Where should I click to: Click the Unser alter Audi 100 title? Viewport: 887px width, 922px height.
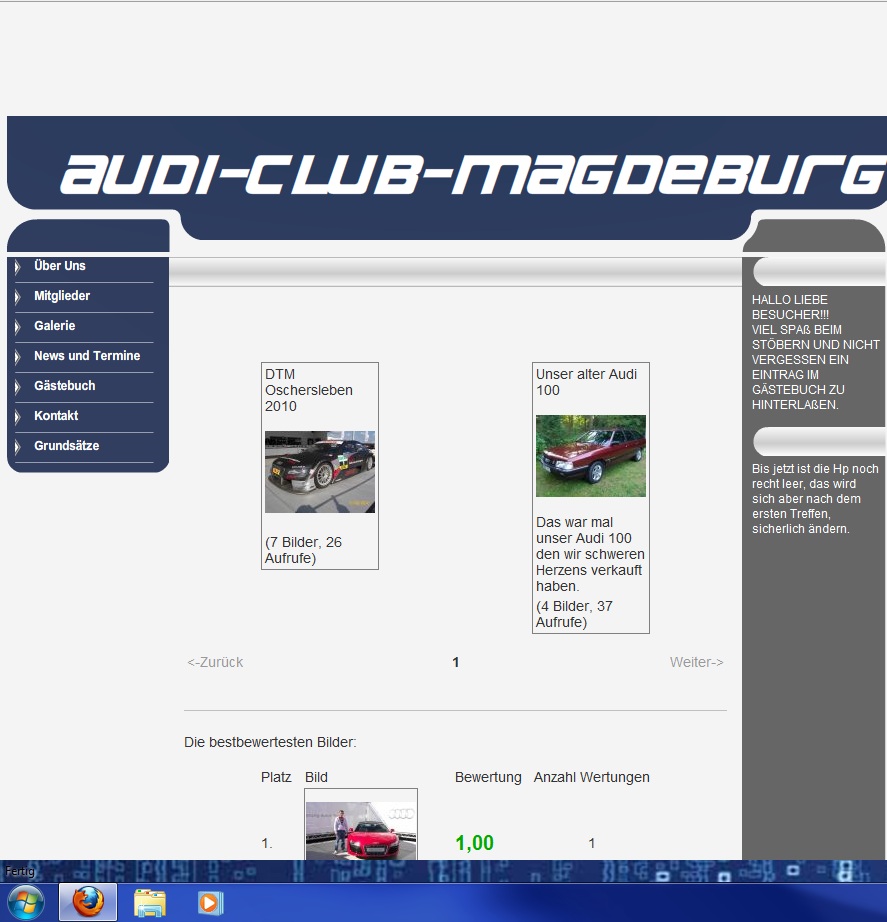[586, 382]
